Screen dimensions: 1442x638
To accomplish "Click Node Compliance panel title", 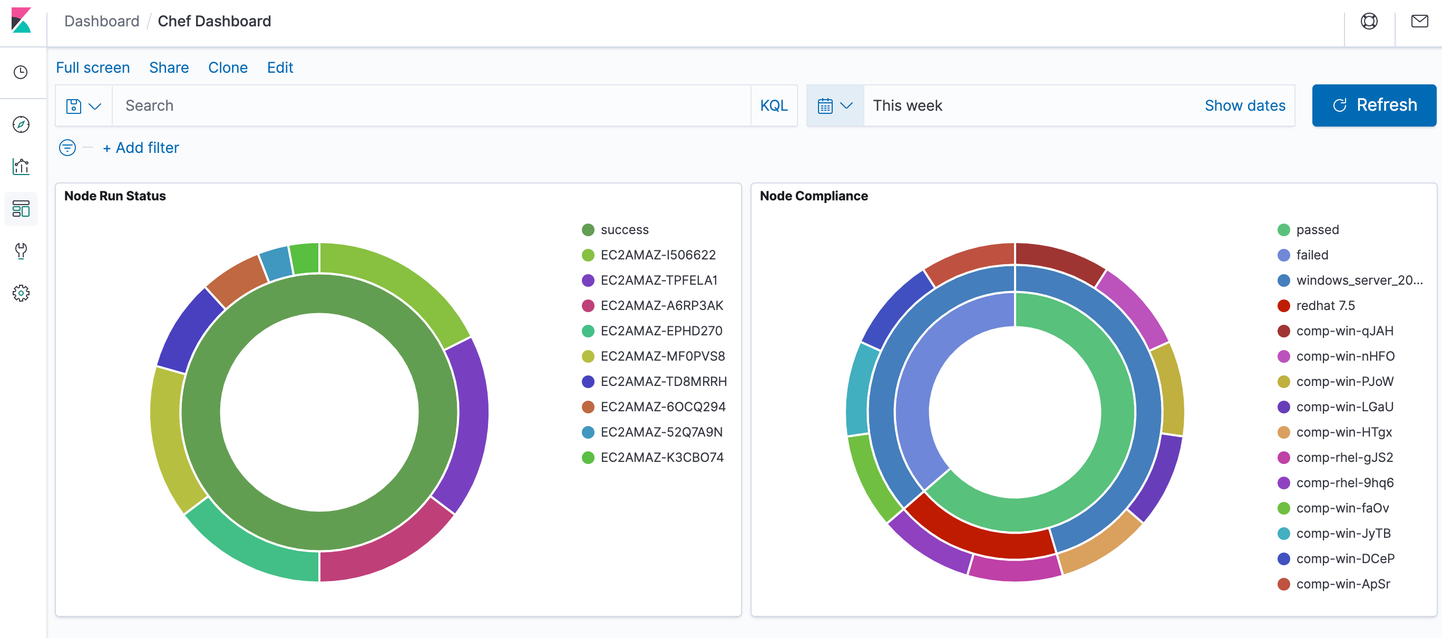I will [x=814, y=196].
